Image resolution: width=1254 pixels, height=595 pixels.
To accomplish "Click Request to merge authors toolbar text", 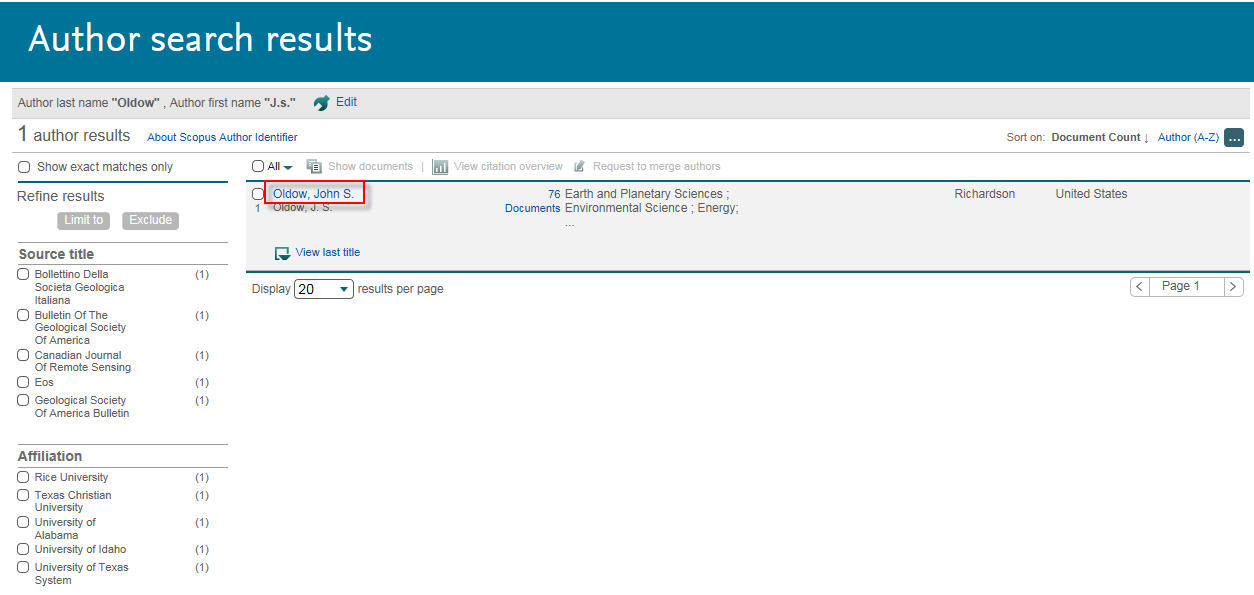I will pos(657,166).
